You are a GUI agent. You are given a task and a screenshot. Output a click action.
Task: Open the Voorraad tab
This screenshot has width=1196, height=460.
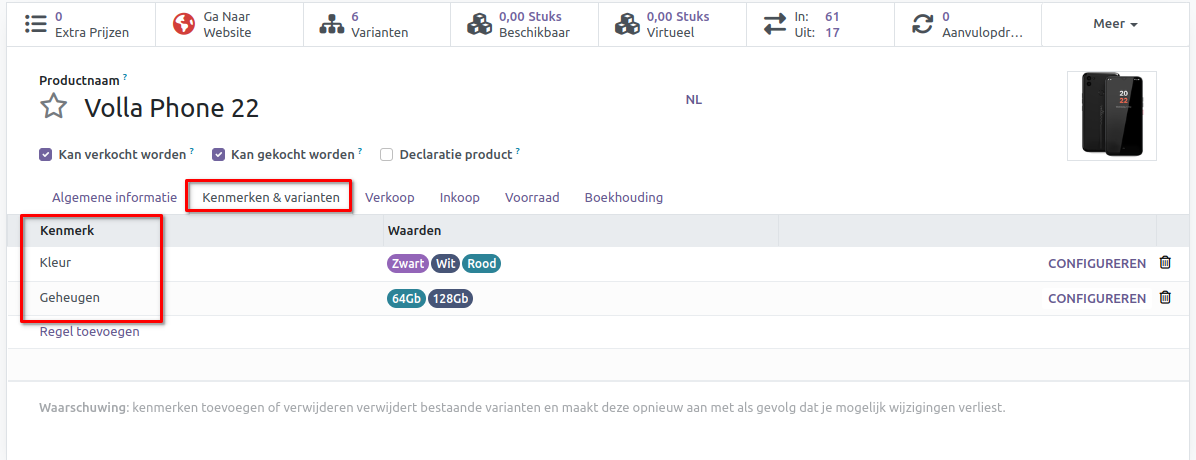532,198
